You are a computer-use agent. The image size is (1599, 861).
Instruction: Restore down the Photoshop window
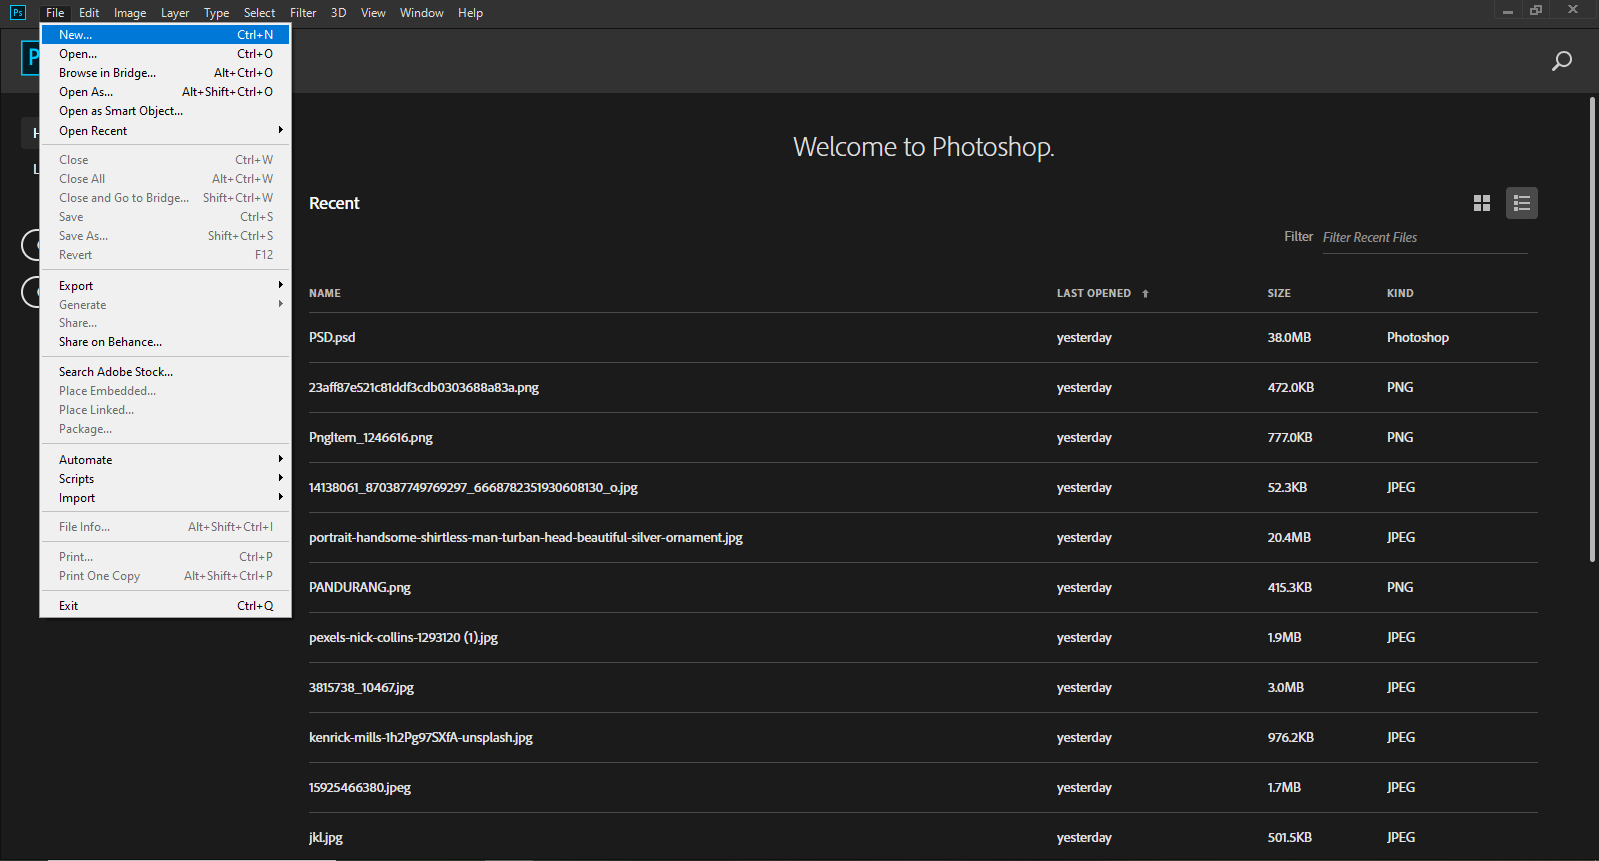coord(1536,10)
